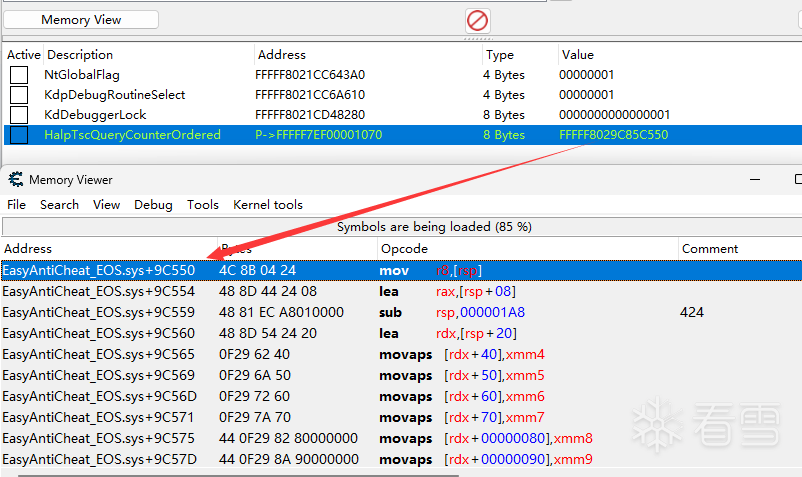This screenshot has width=802, height=477.
Task: Click address FFFFF8021CD48280
Action: click(x=310, y=115)
